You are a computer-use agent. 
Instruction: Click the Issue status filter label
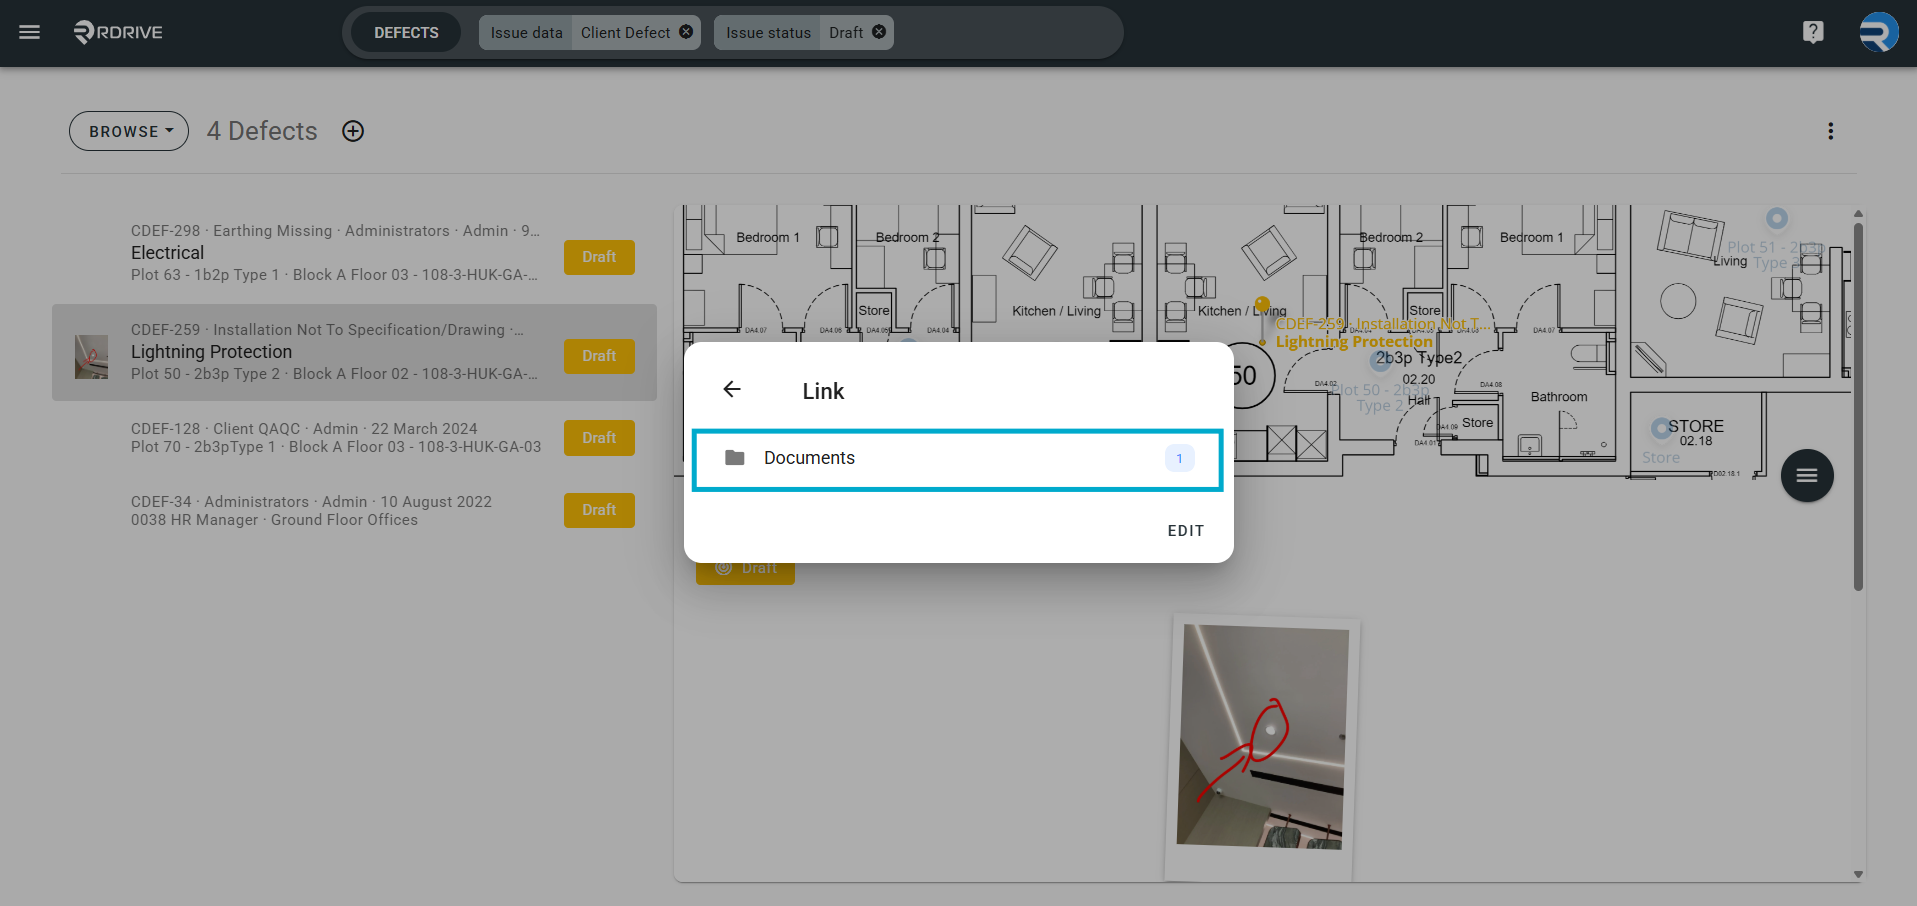point(768,33)
